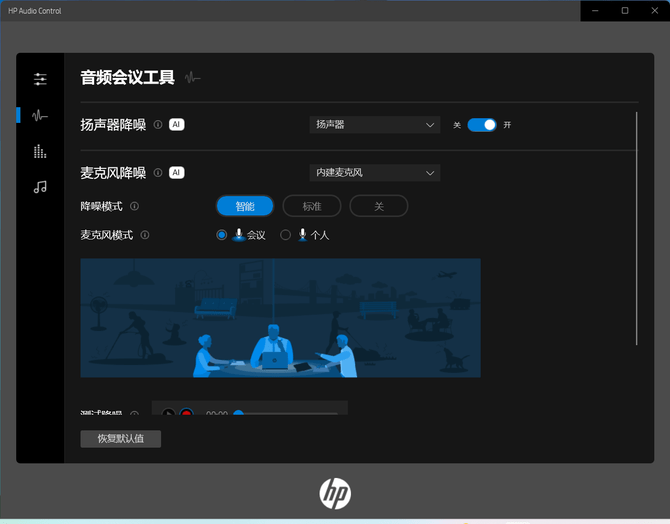Choose the 标准 noise reduction mode
The width and height of the screenshot is (670, 524).
(312, 206)
